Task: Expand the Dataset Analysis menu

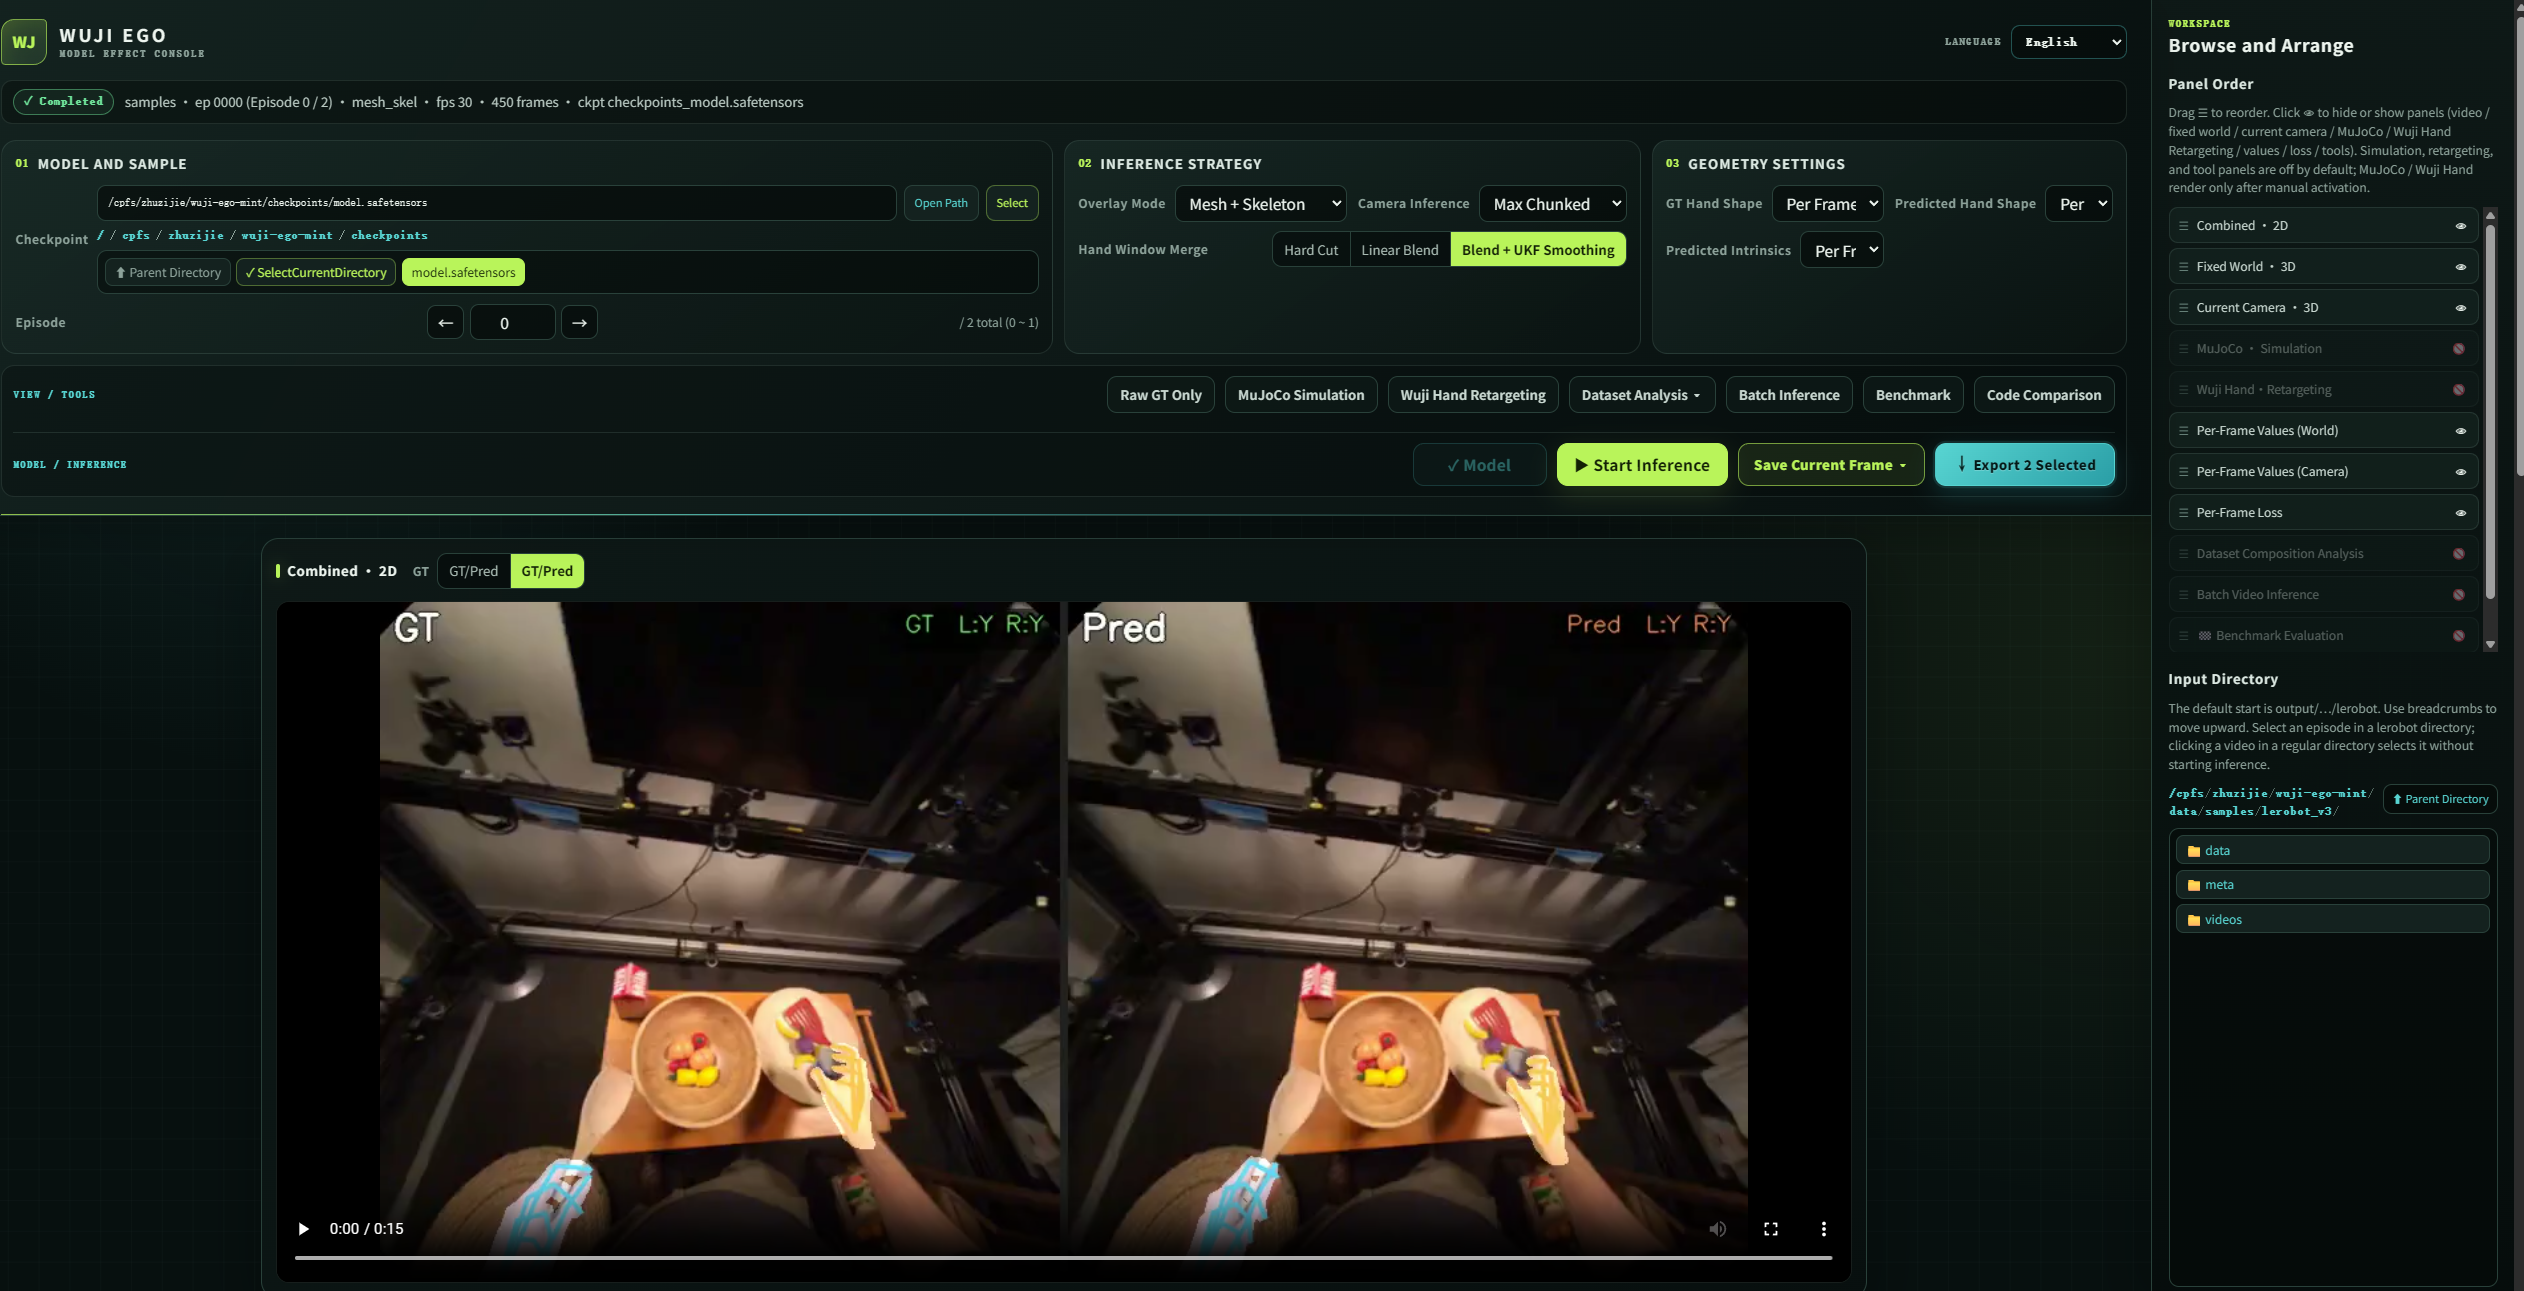Action: [1641, 395]
